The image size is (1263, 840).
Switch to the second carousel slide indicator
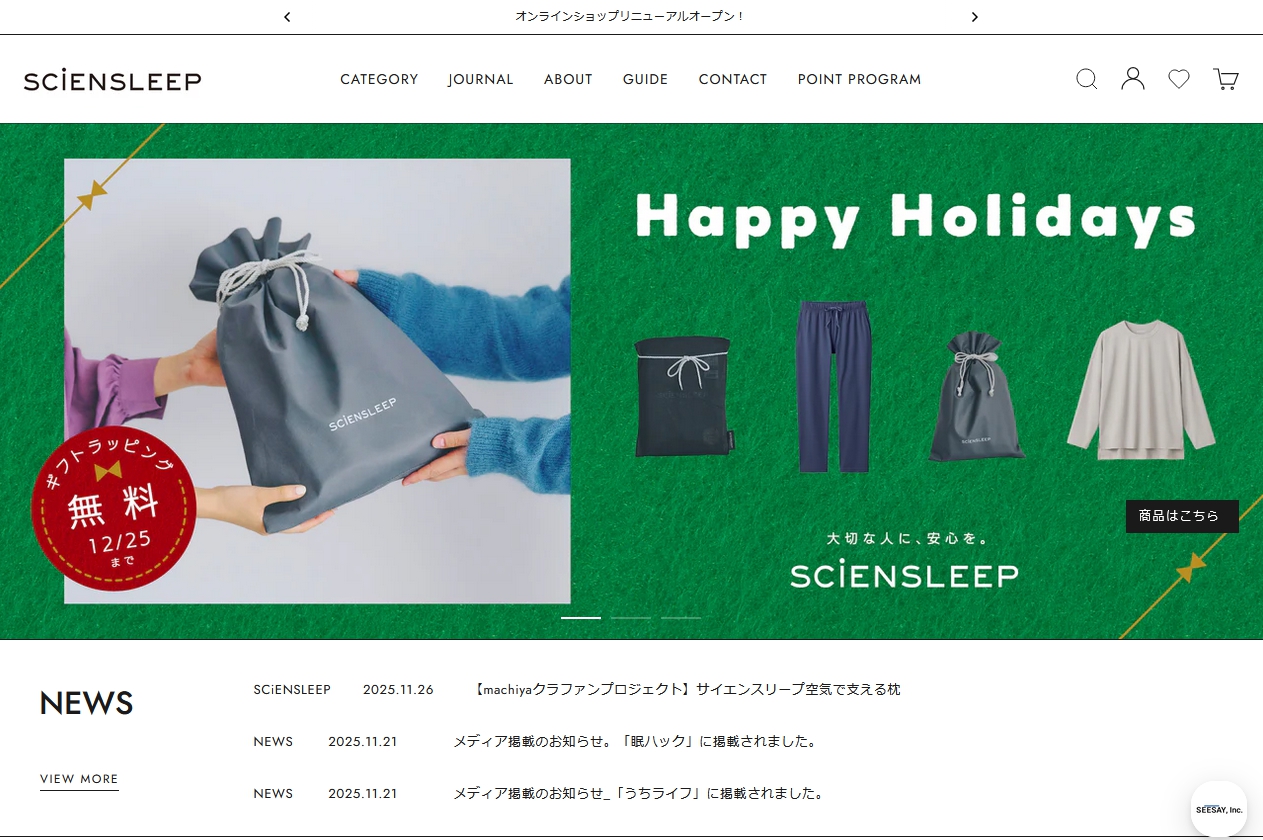(x=631, y=618)
